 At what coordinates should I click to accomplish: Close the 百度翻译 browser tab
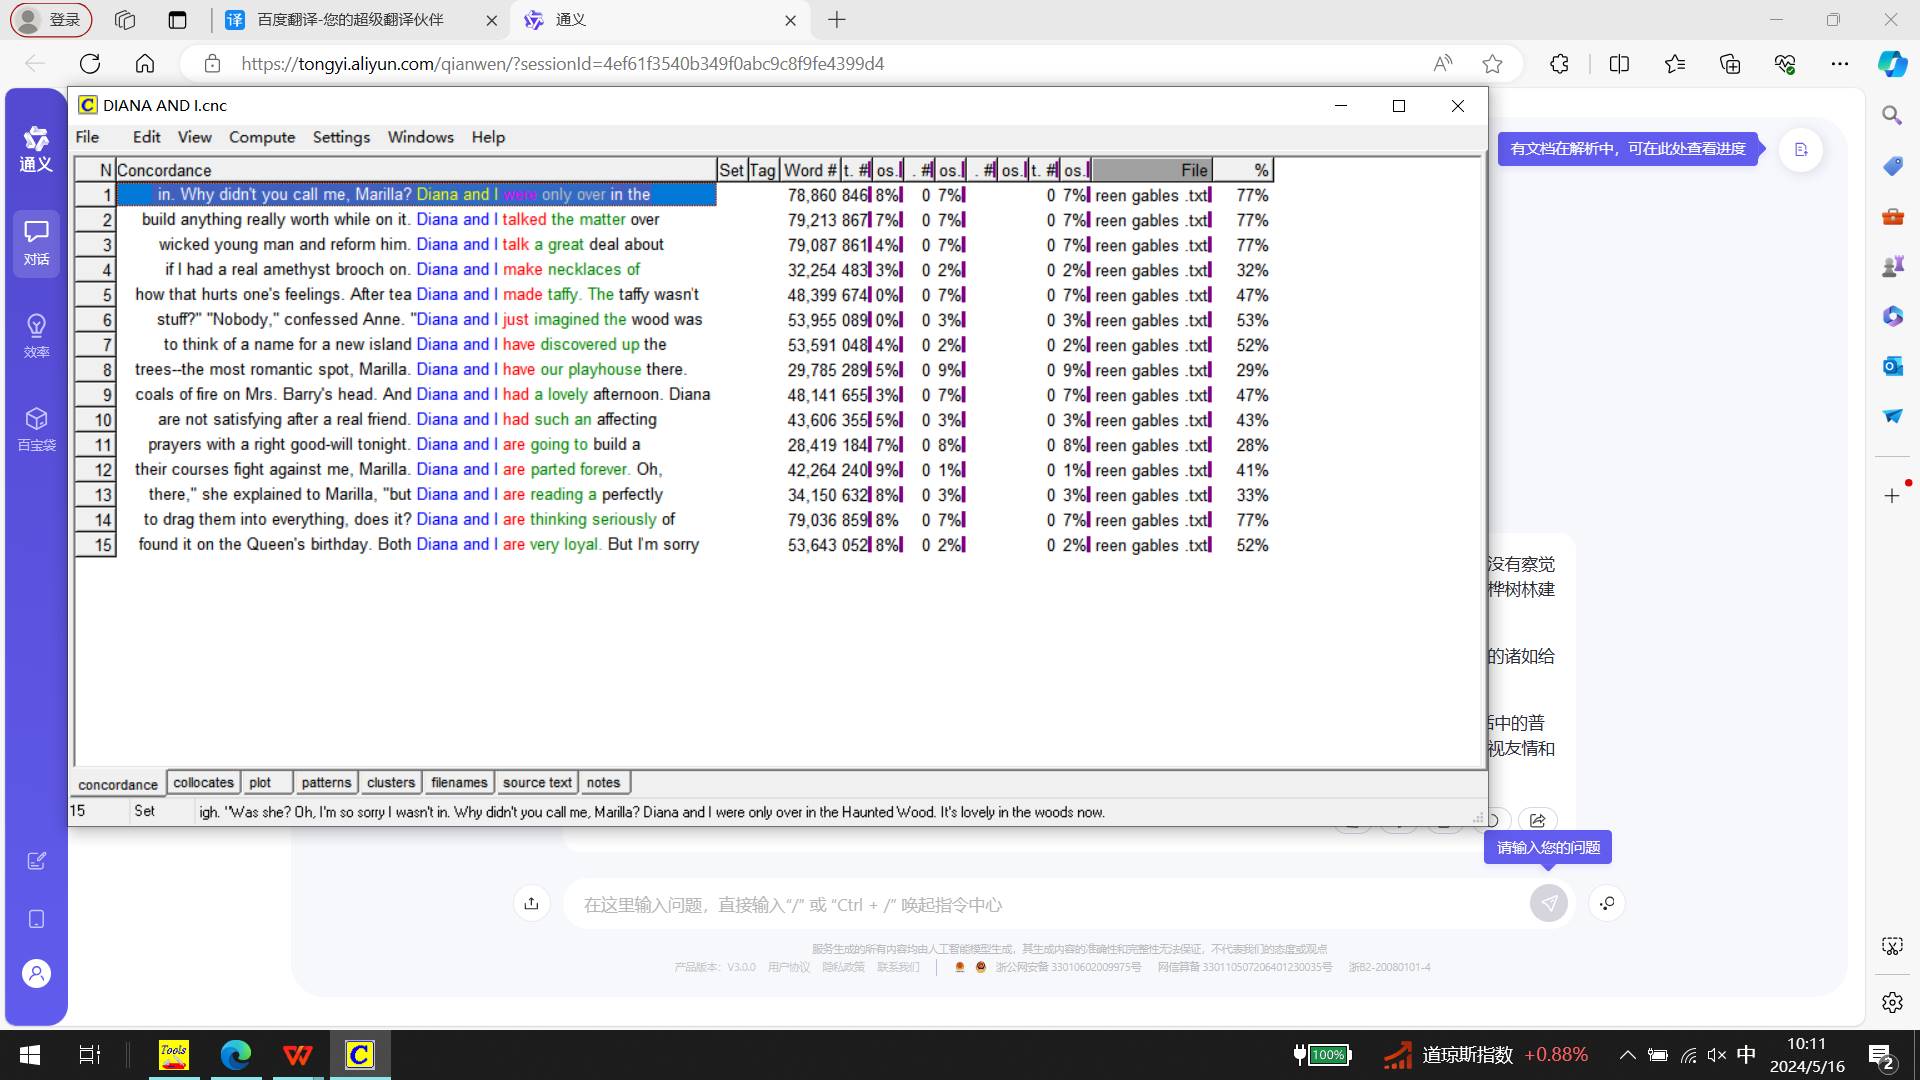(491, 20)
